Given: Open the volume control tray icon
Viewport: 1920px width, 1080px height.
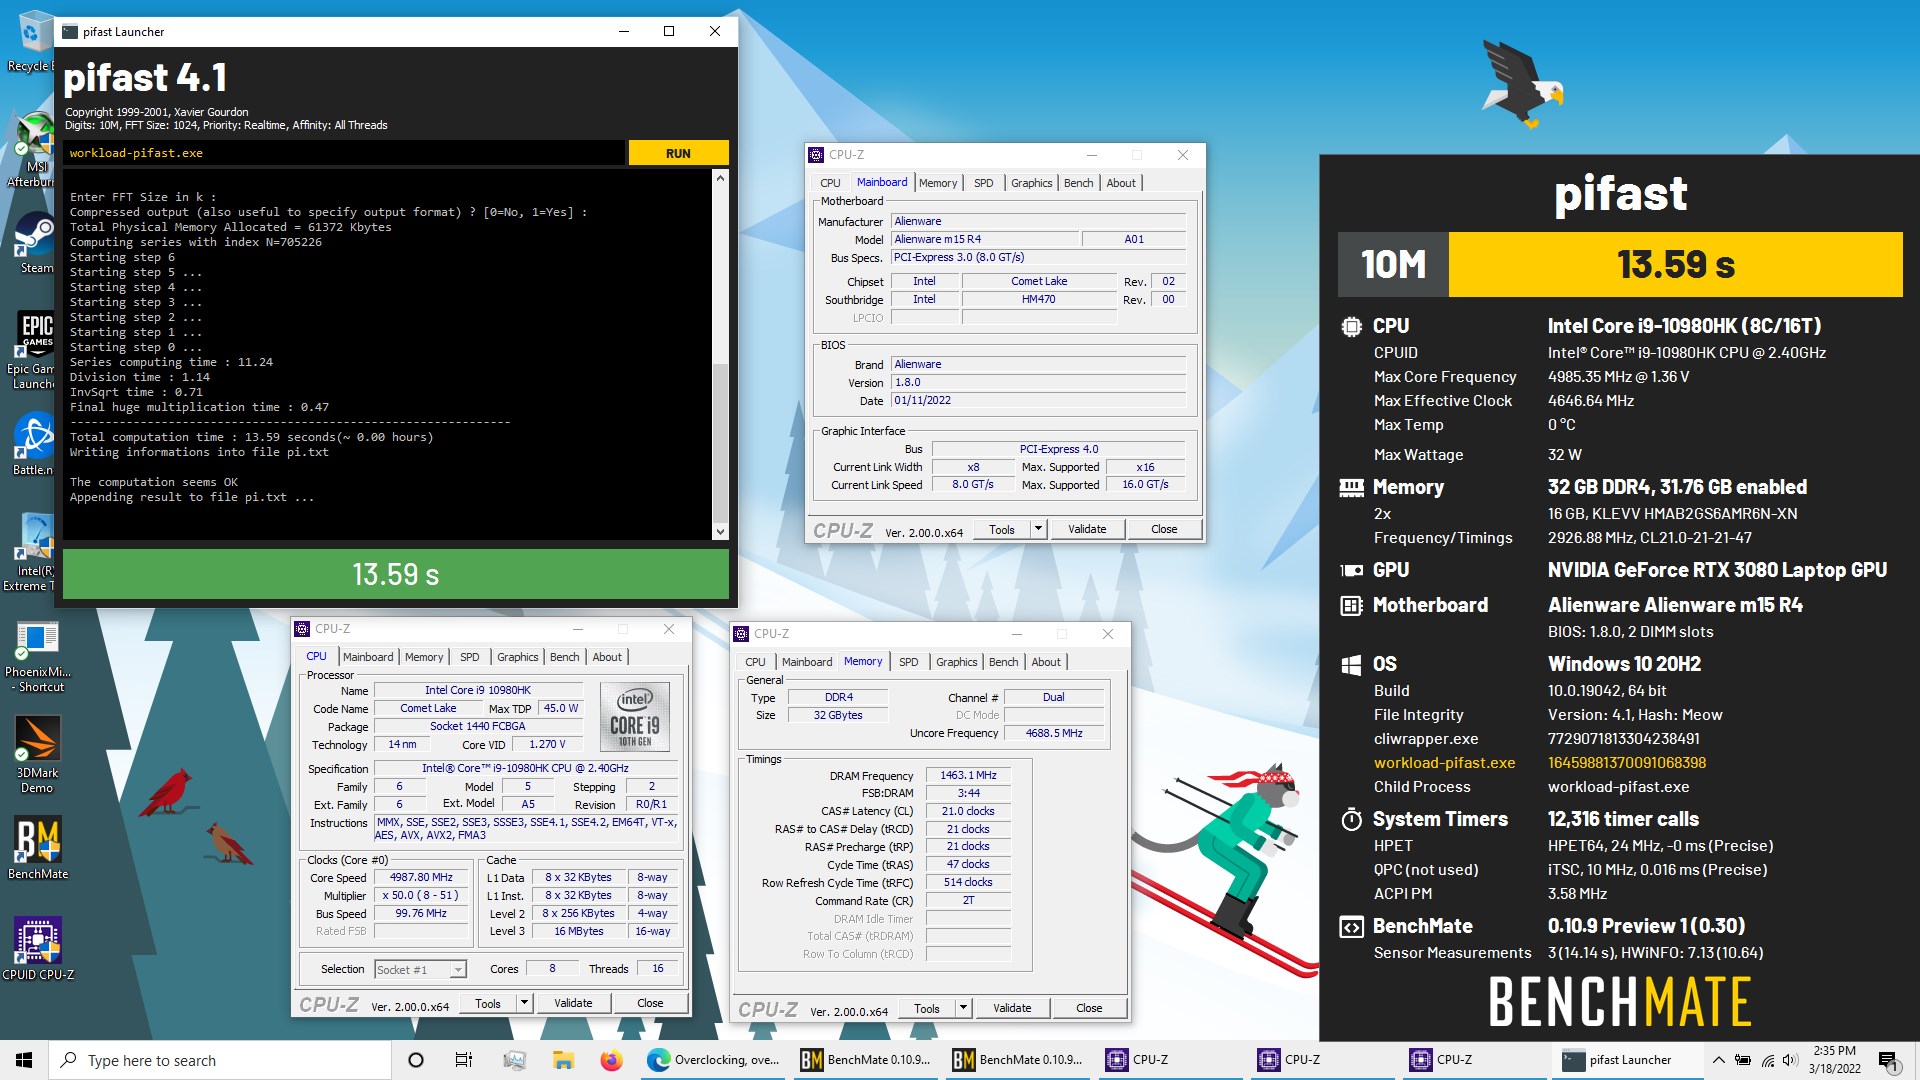Looking at the screenshot, I should pyautogui.click(x=1790, y=1060).
